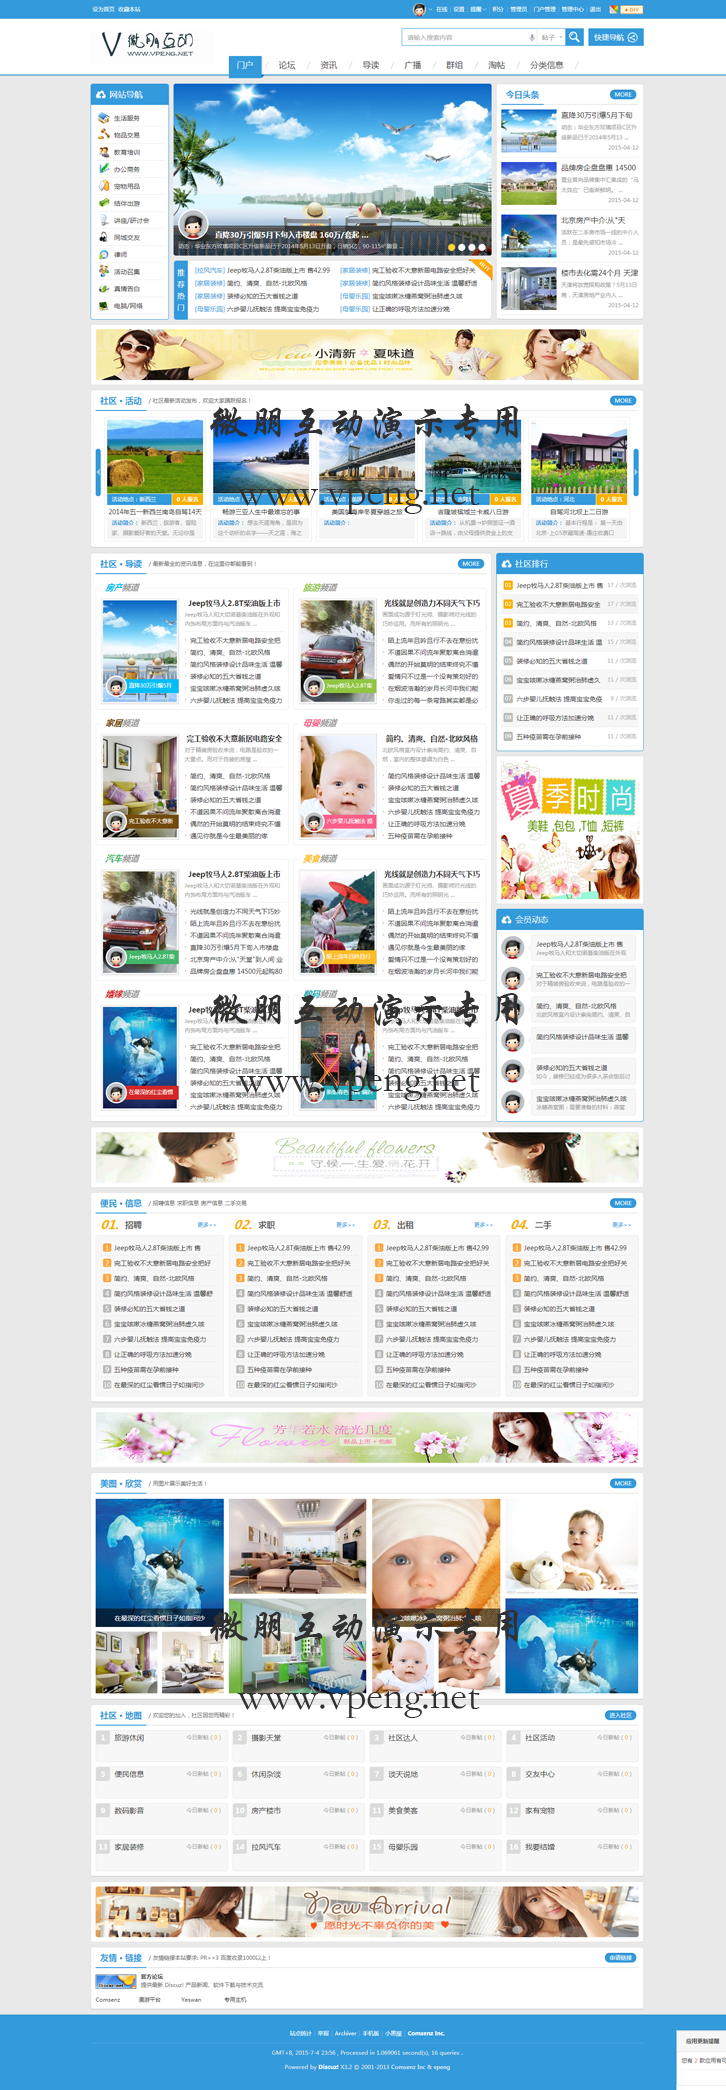Open the 快捷导航 quick navigation dropdown
The height and width of the screenshot is (2090, 726).
pyautogui.click(x=614, y=37)
